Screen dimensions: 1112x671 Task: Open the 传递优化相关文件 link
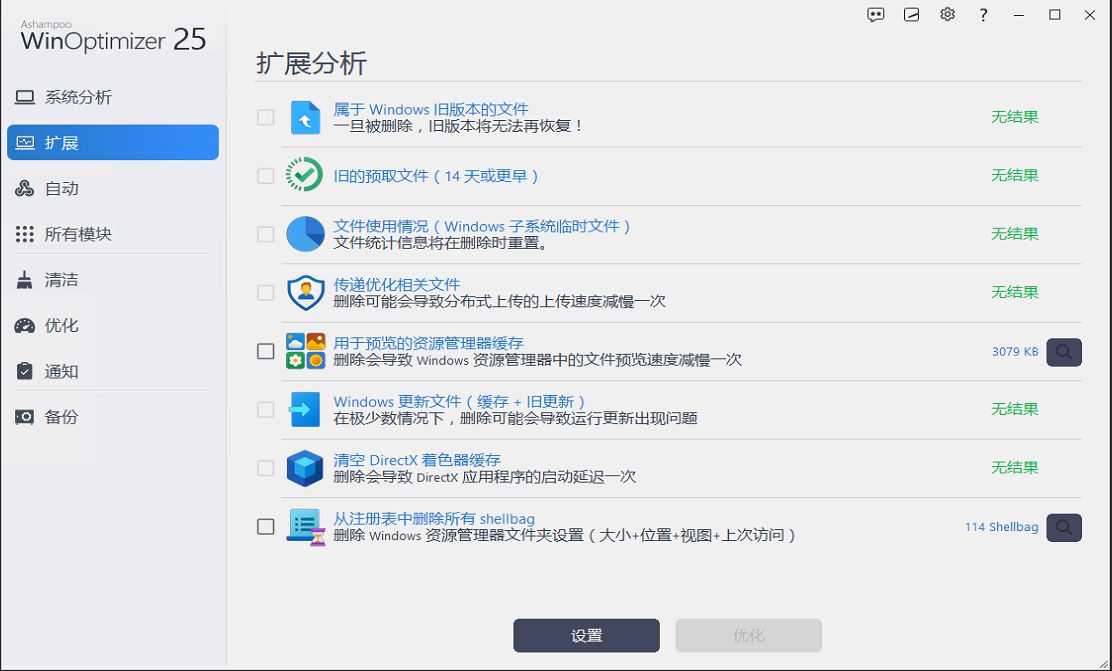[x=397, y=284]
